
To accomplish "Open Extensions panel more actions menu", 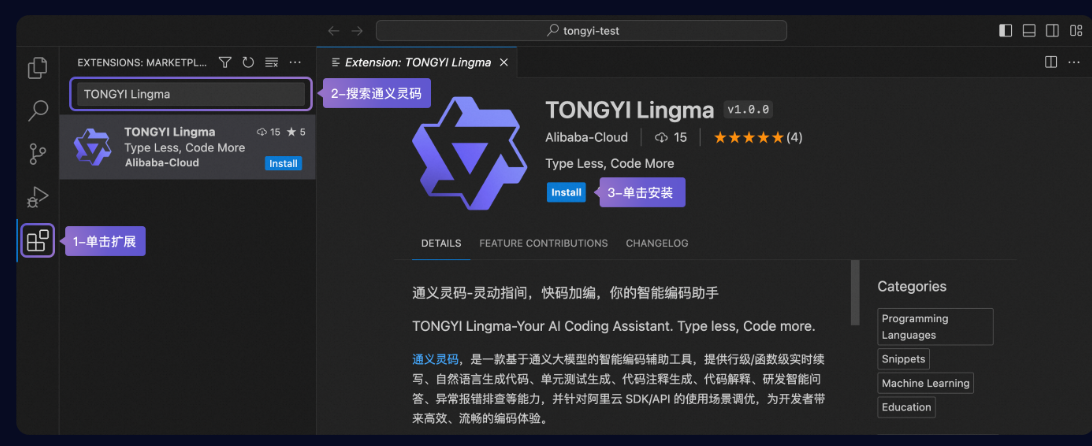I will click(295, 63).
